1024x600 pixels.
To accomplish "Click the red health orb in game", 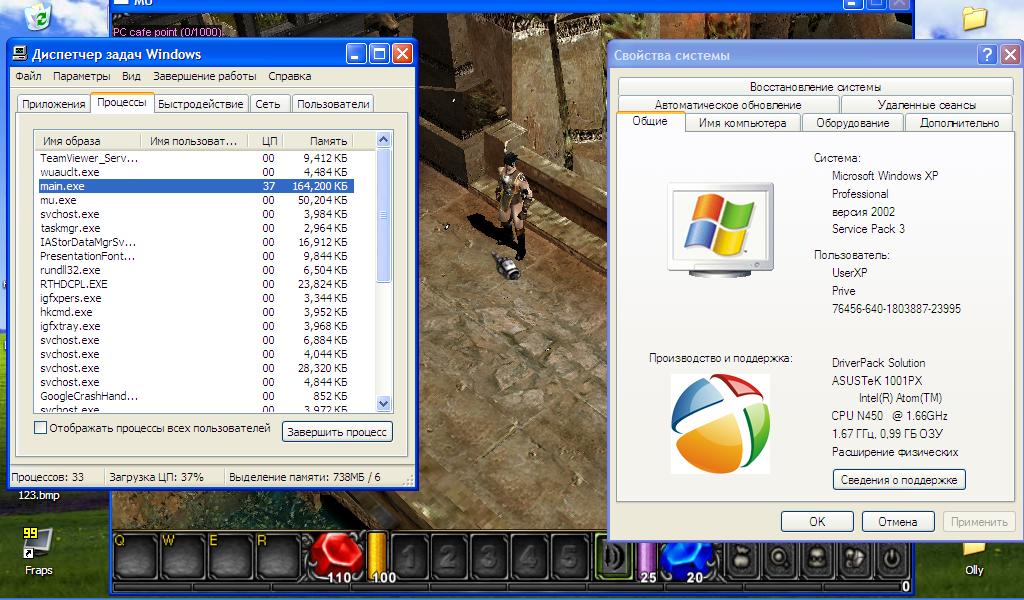I will [336, 556].
